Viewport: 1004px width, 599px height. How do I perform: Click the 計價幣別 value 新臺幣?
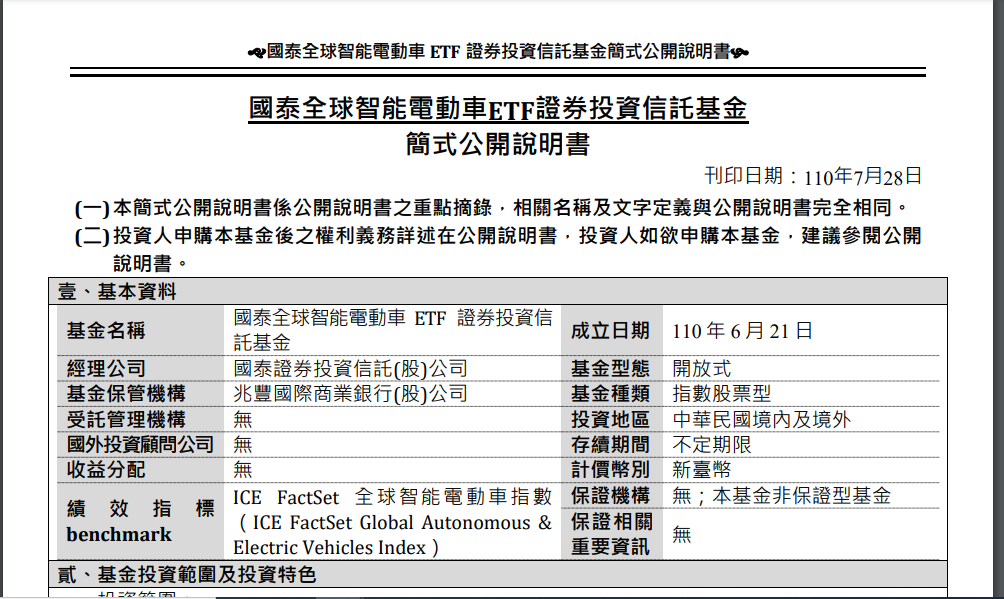[x=701, y=470]
